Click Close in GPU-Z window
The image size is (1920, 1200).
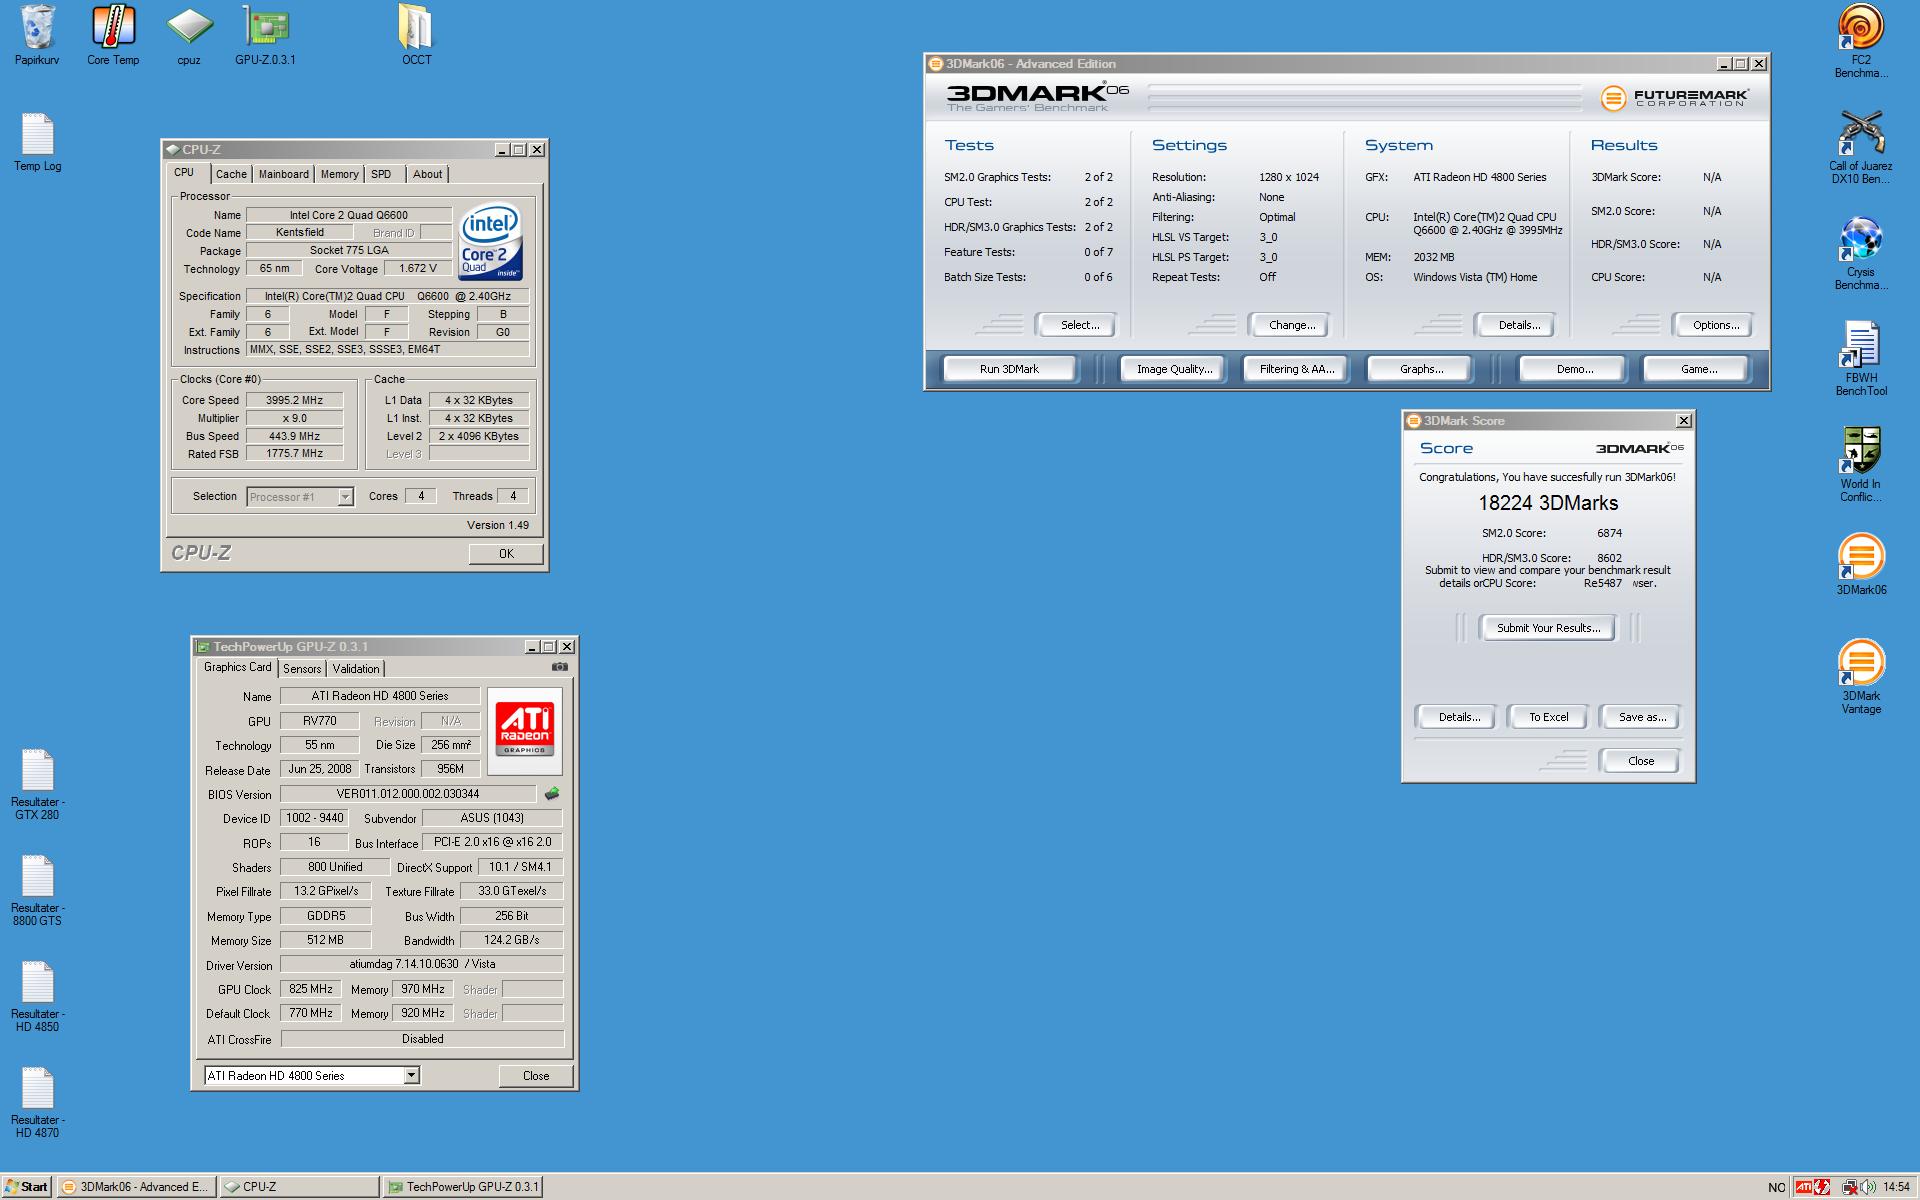536,1076
